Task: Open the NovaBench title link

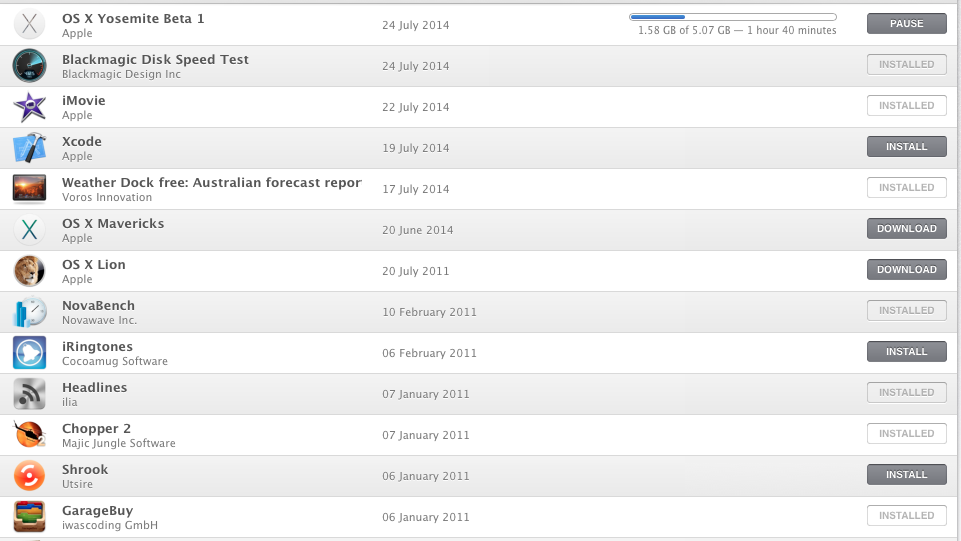Action: [98, 305]
